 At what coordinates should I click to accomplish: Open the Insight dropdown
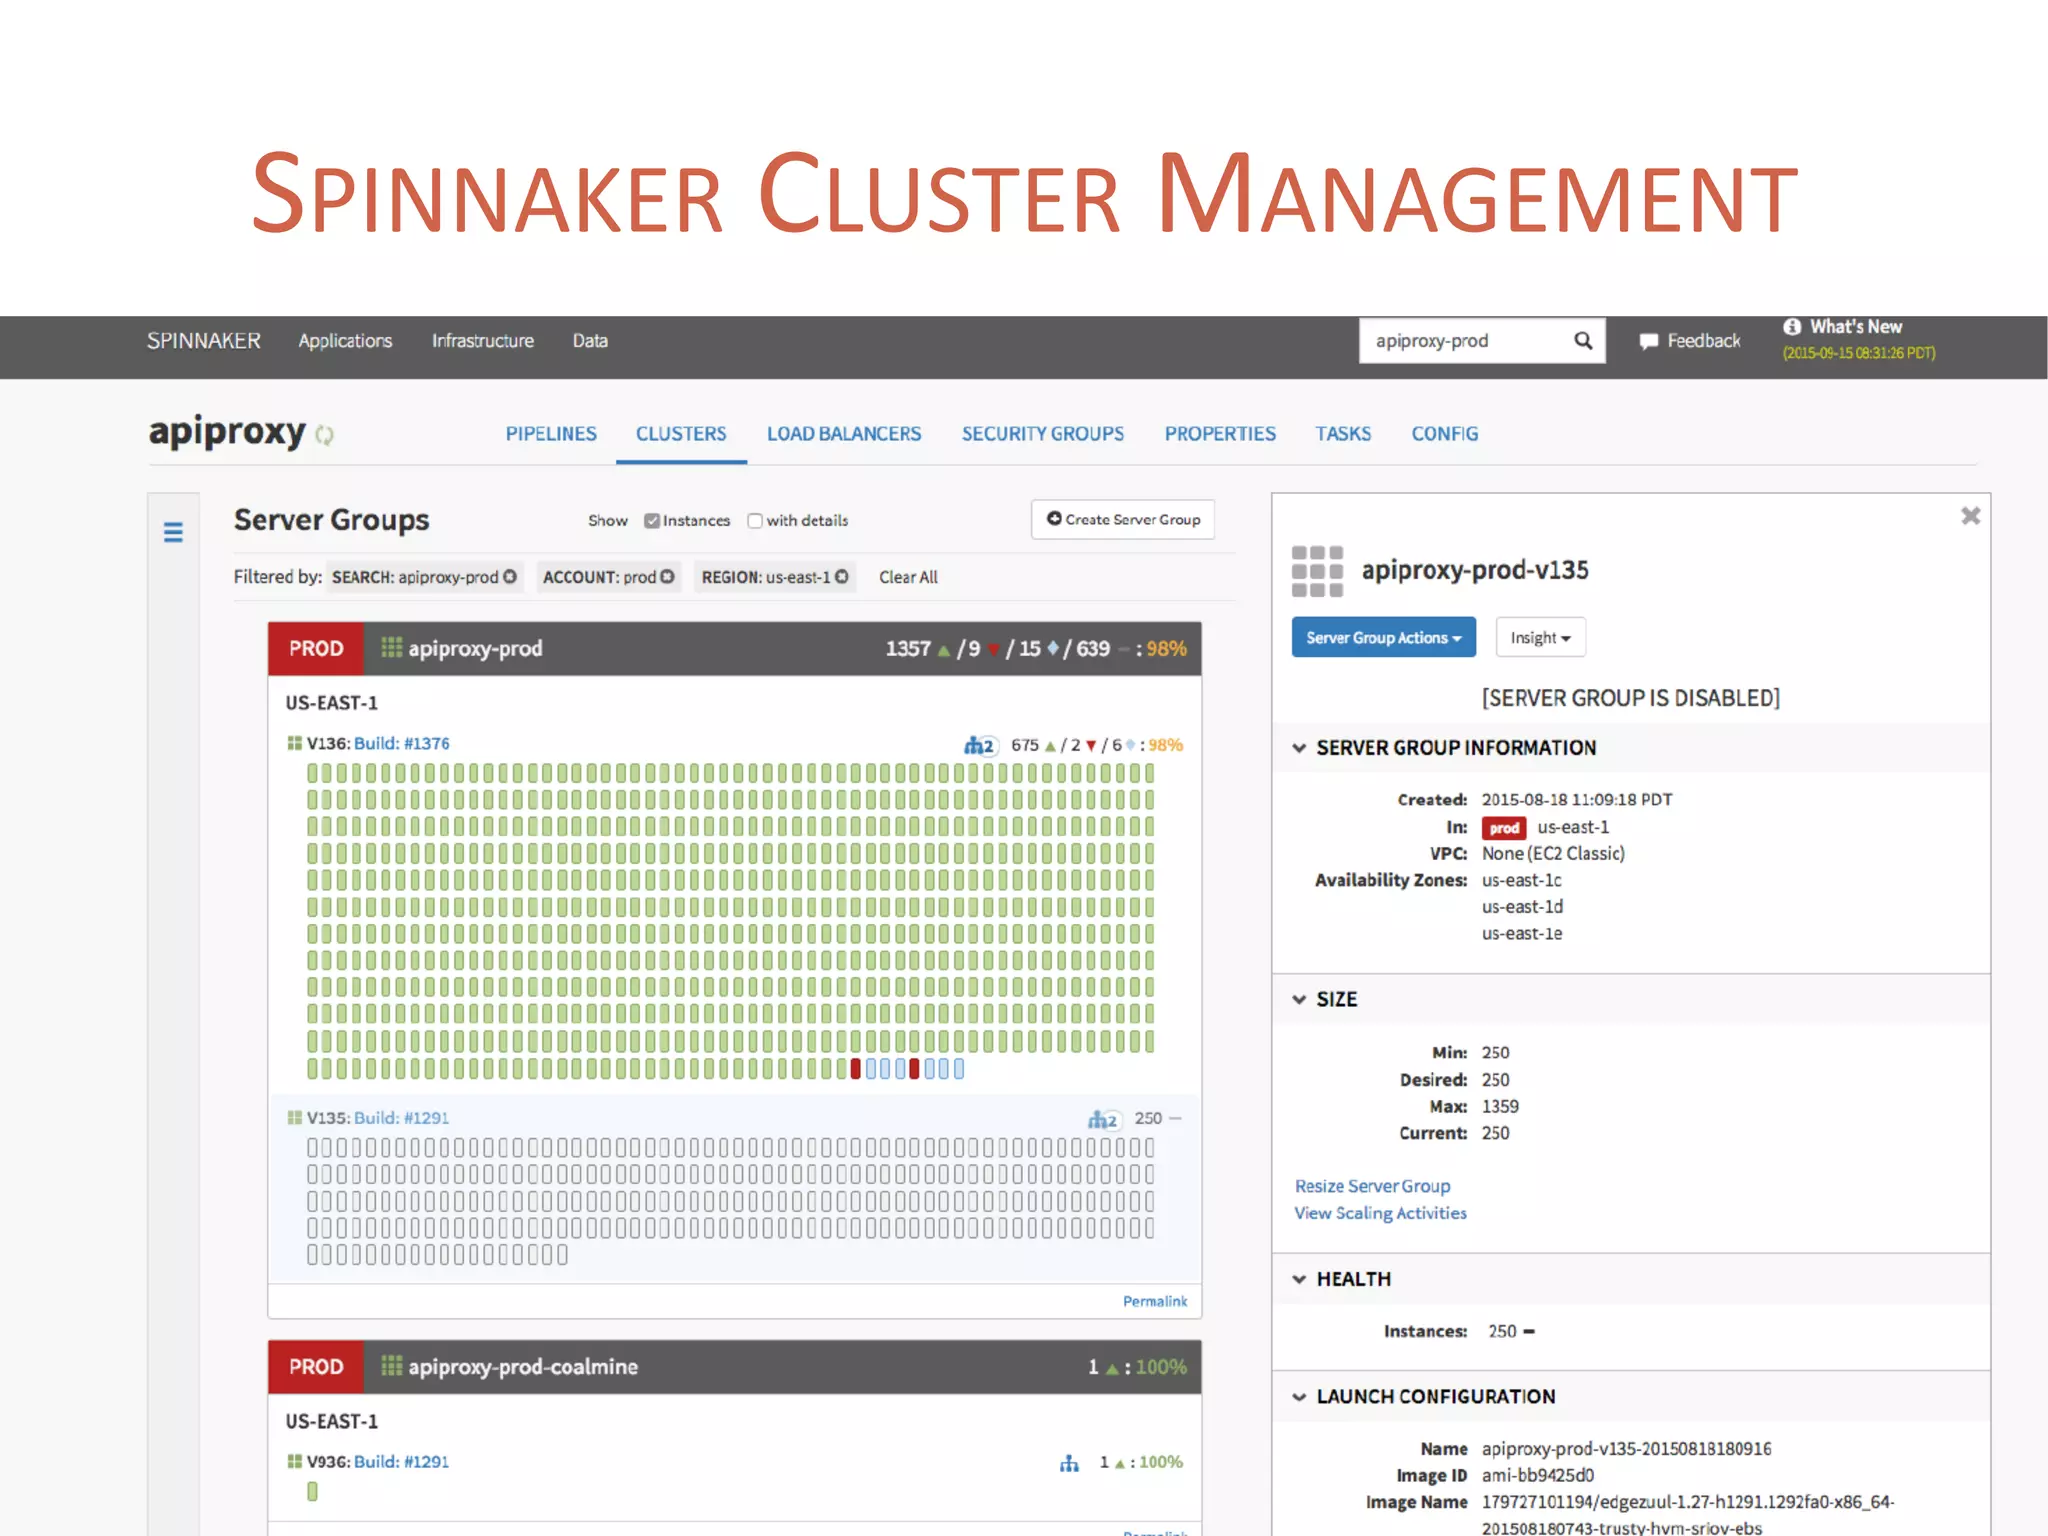point(1540,637)
